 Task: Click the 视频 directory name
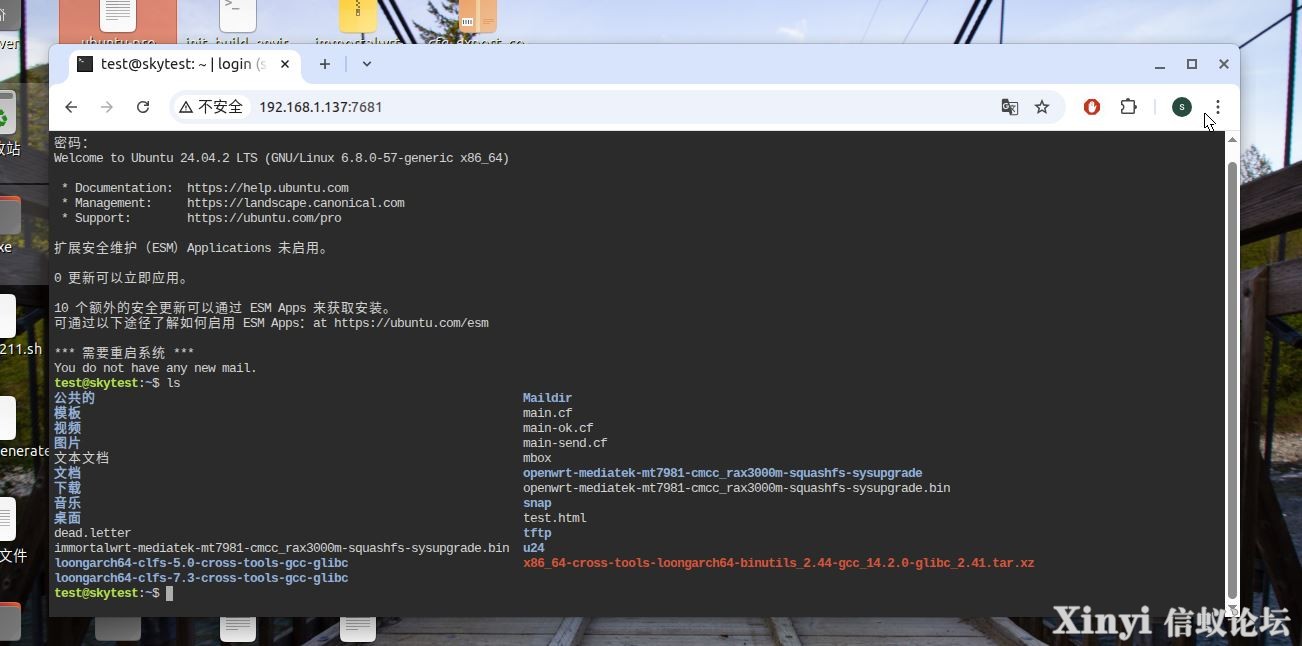[x=67, y=428]
